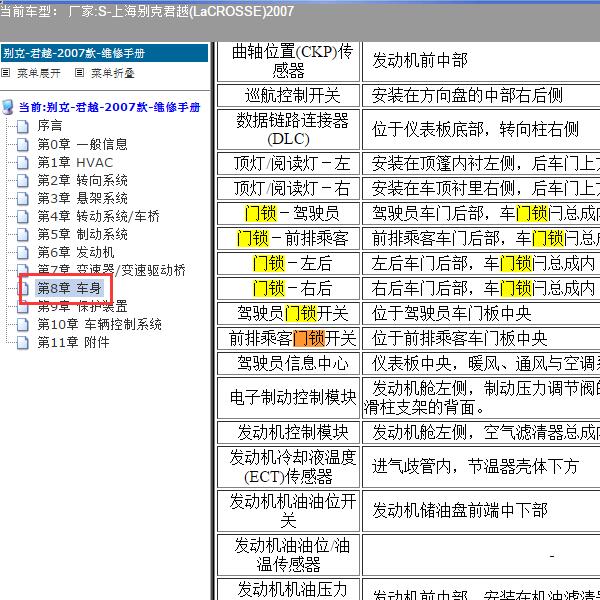Click the 发动机油油位/油温传感器 cell
This screenshot has height=600, width=600.
(289, 554)
